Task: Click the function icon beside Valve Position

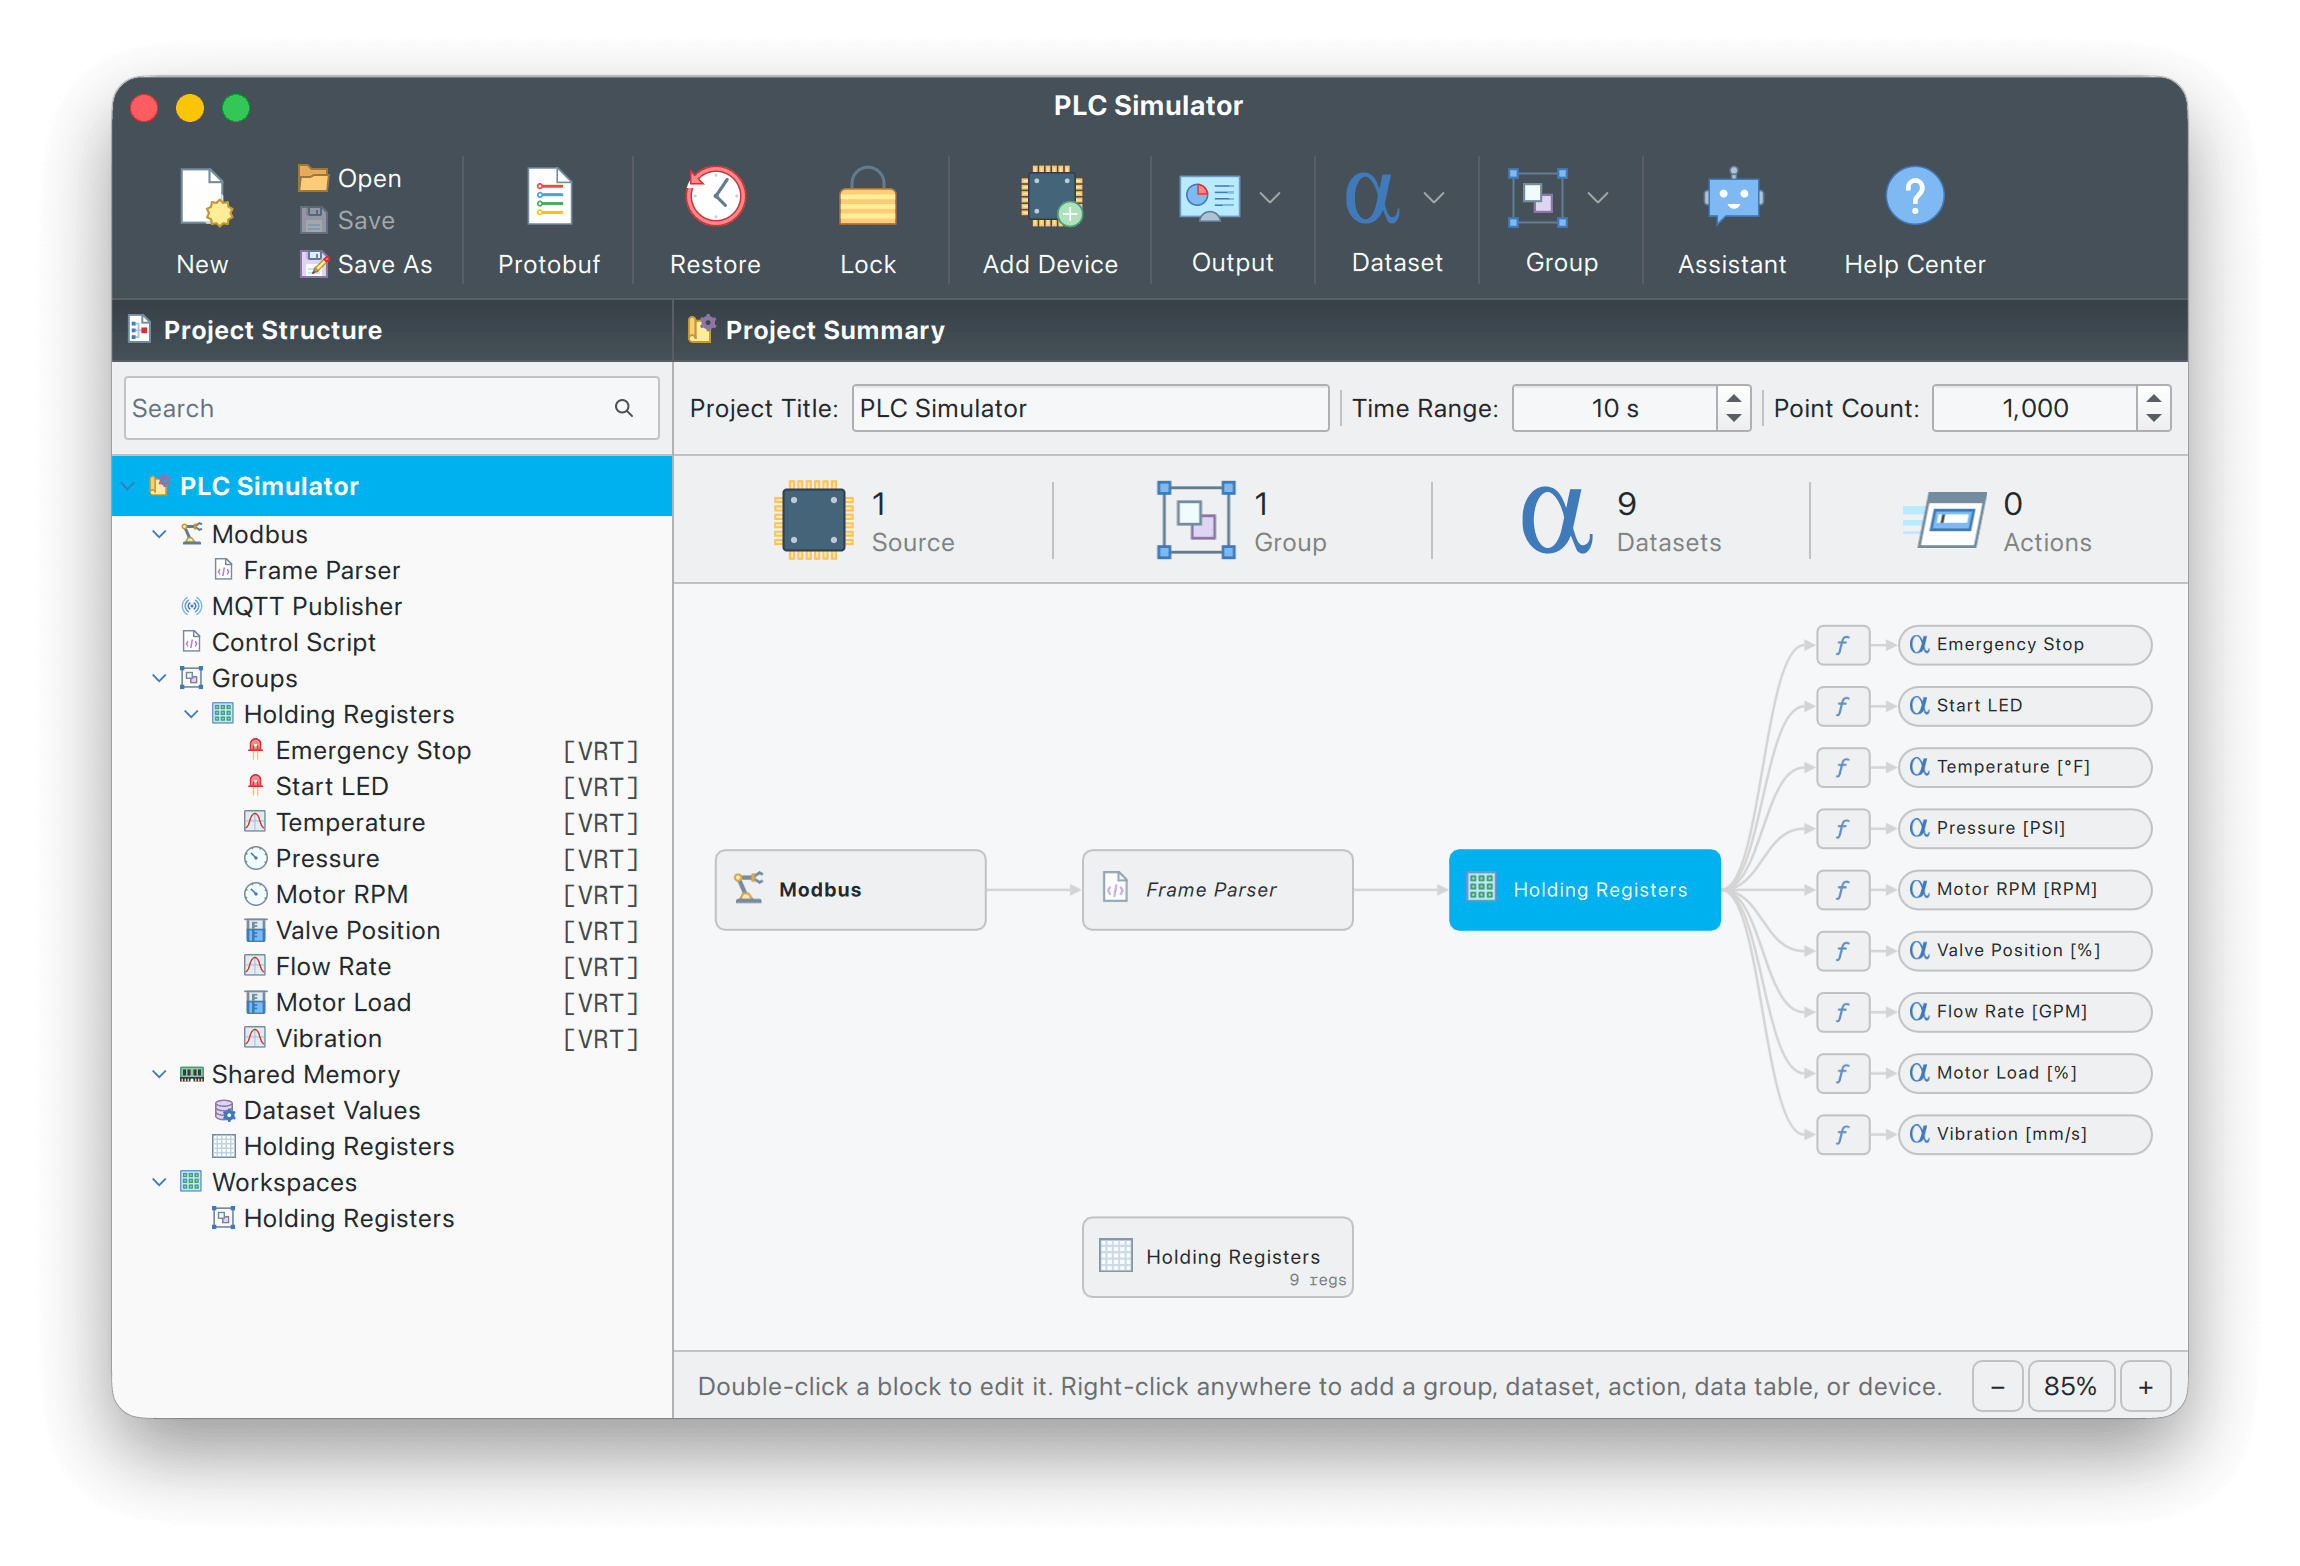Action: 1843,951
